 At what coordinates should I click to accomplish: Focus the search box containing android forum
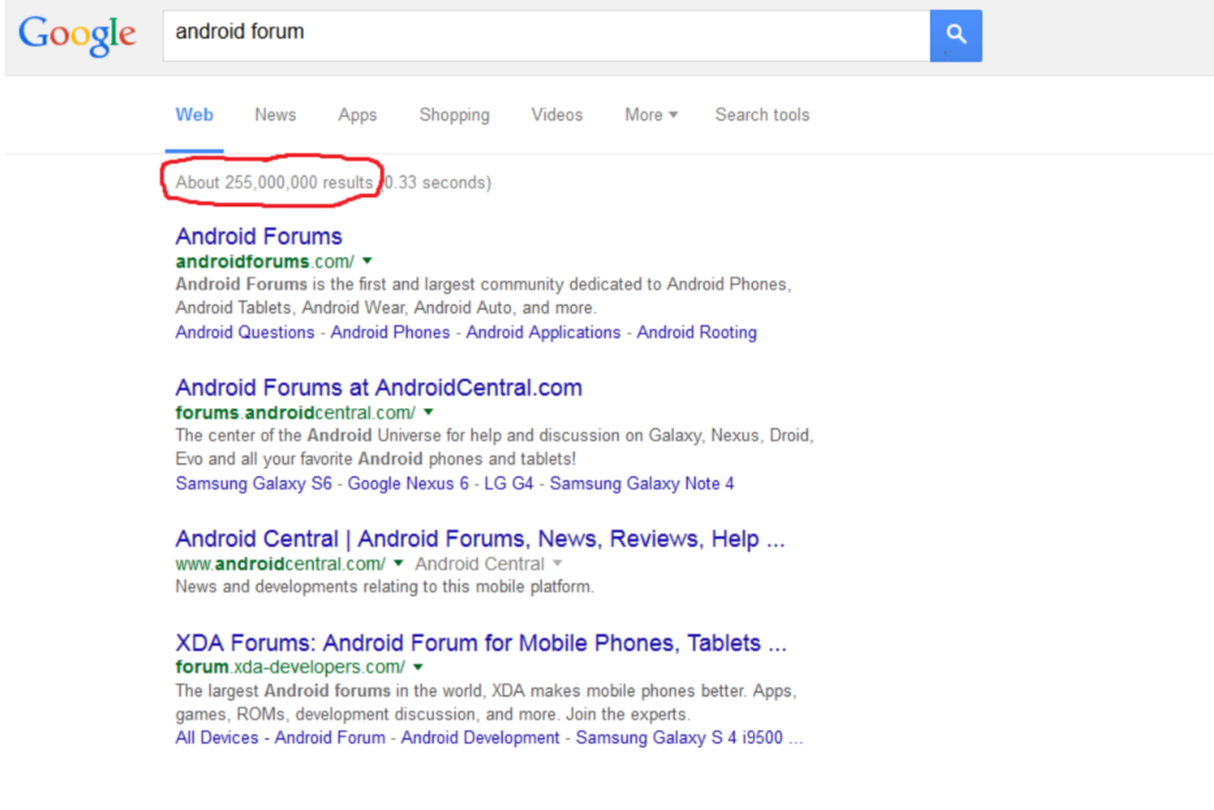(x=546, y=36)
